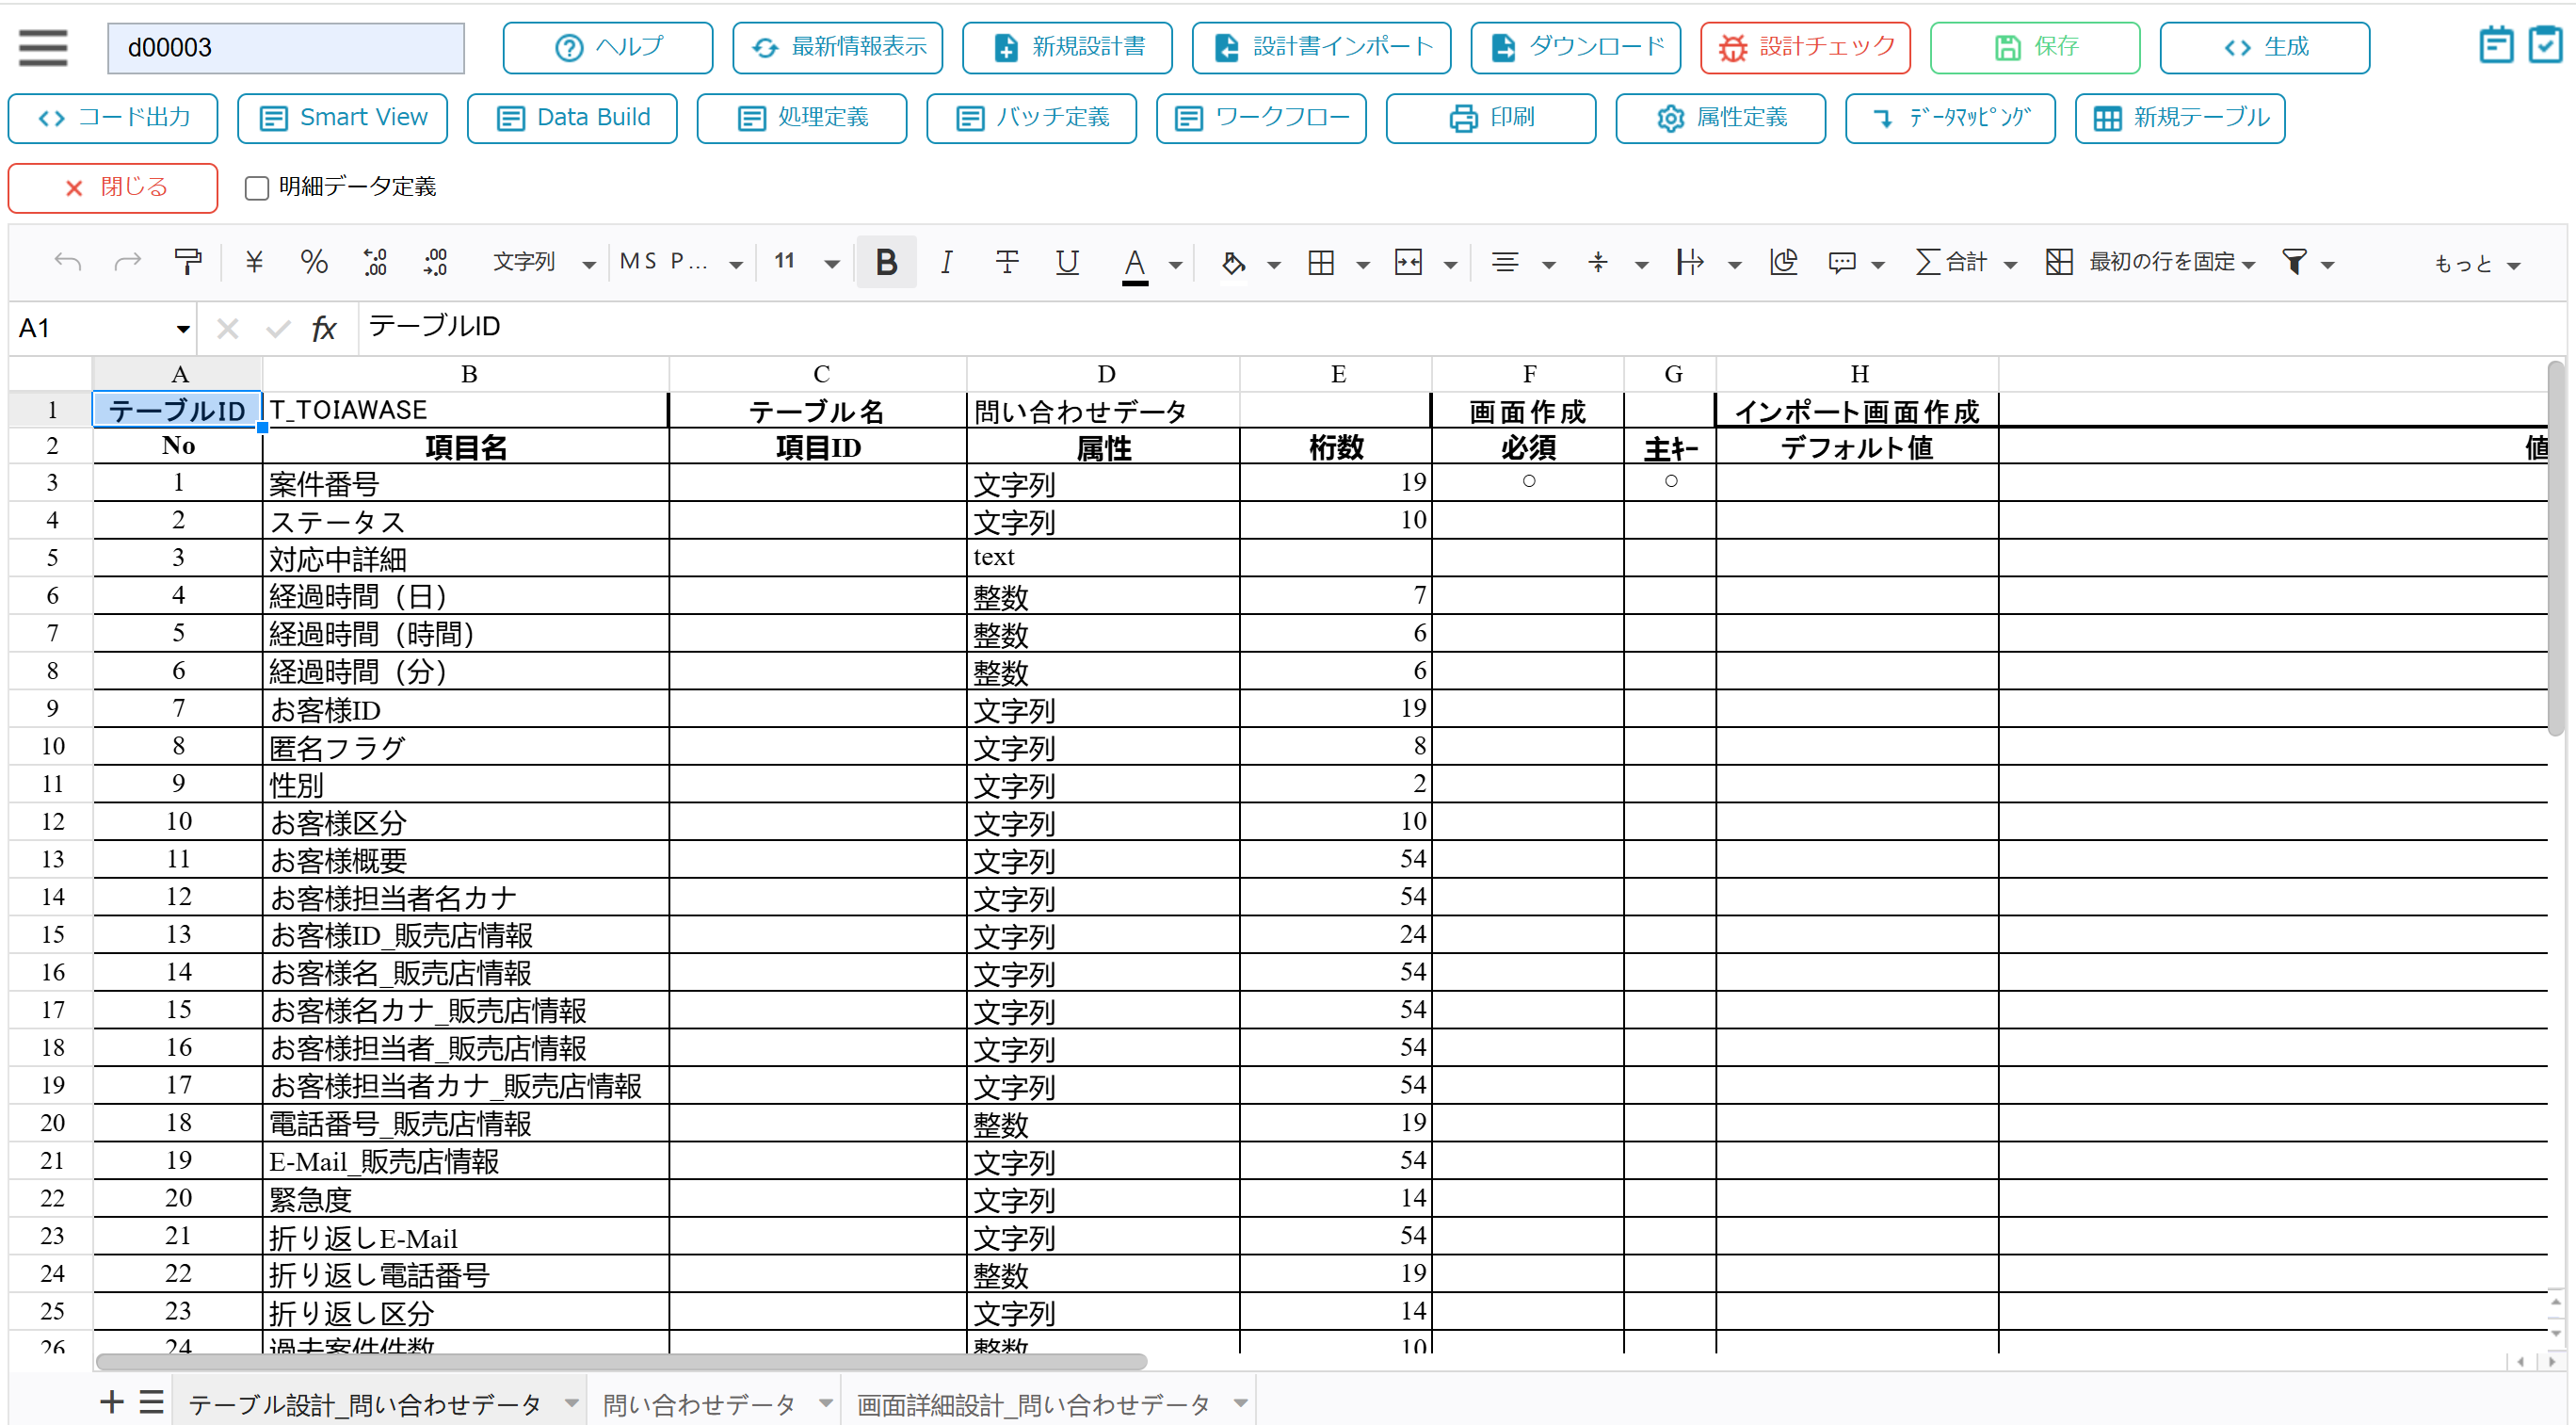Open 処理定義 screen
This screenshot has height=1425, width=2576.
[x=802, y=118]
